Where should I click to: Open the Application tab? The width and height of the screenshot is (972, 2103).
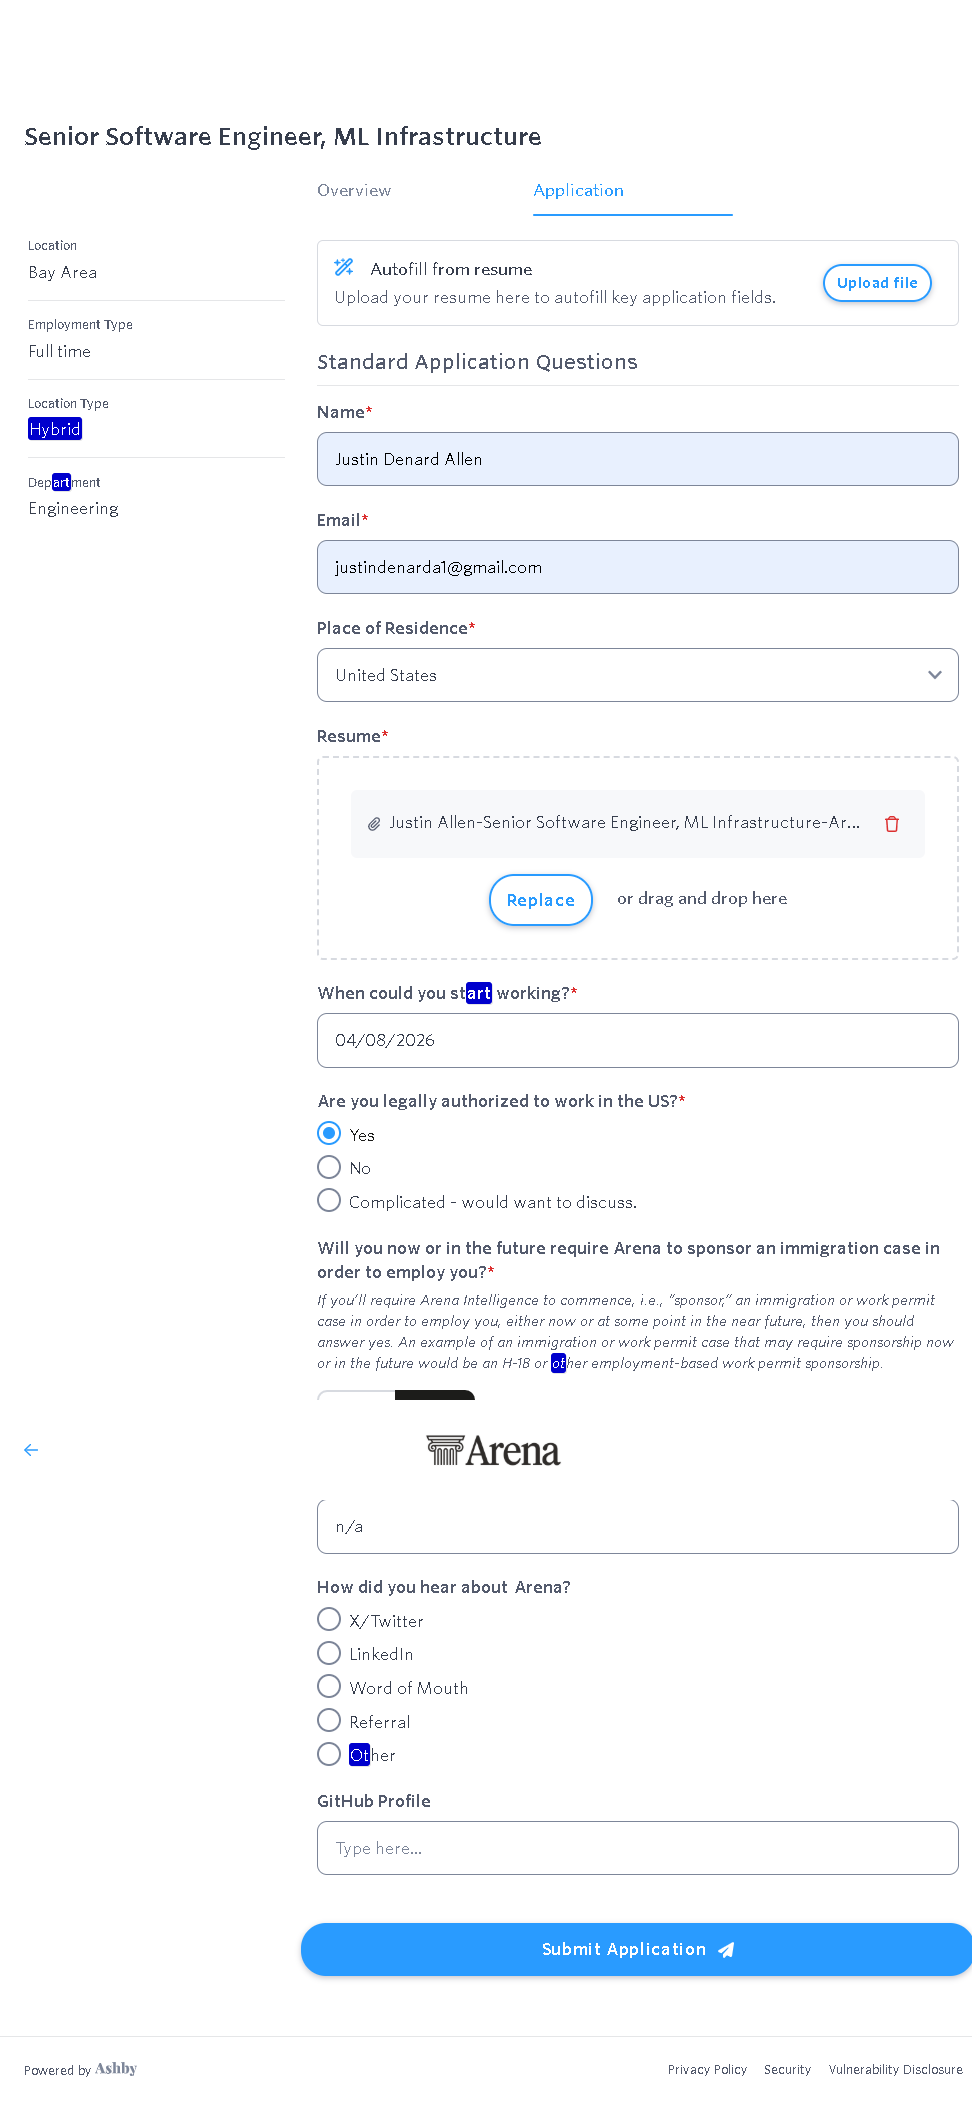click(578, 190)
